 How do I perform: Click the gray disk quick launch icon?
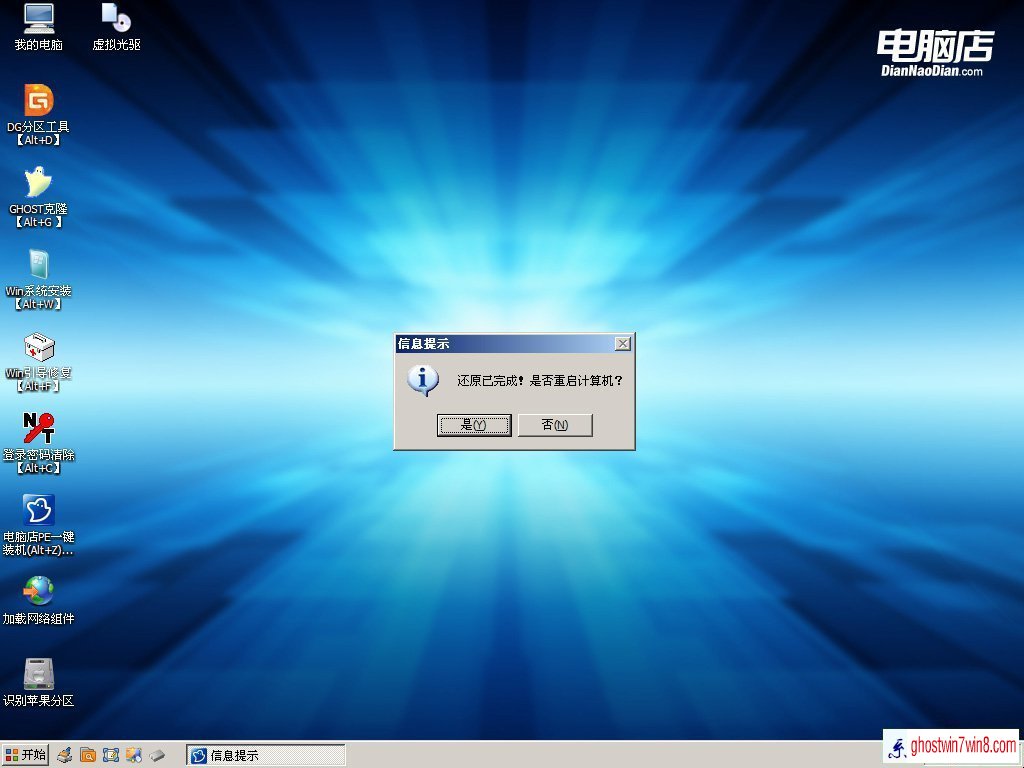(x=158, y=755)
